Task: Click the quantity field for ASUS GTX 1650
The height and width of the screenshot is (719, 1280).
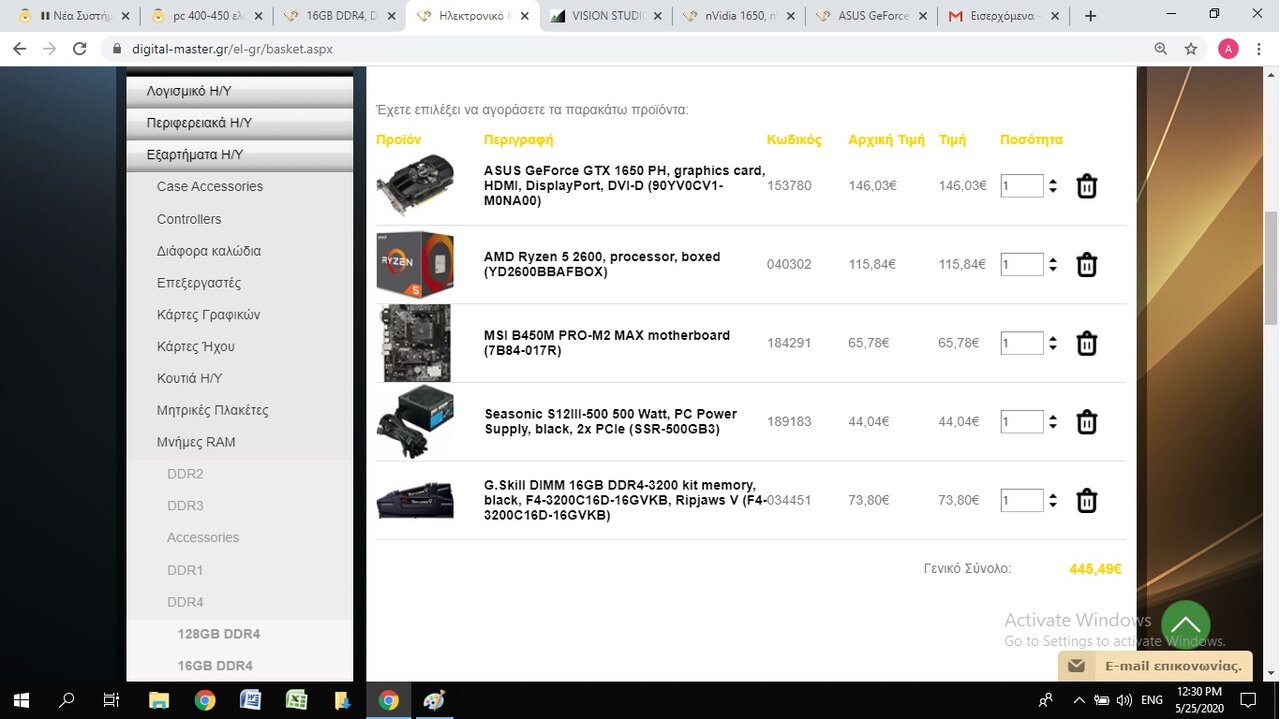Action: point(1022,186)
